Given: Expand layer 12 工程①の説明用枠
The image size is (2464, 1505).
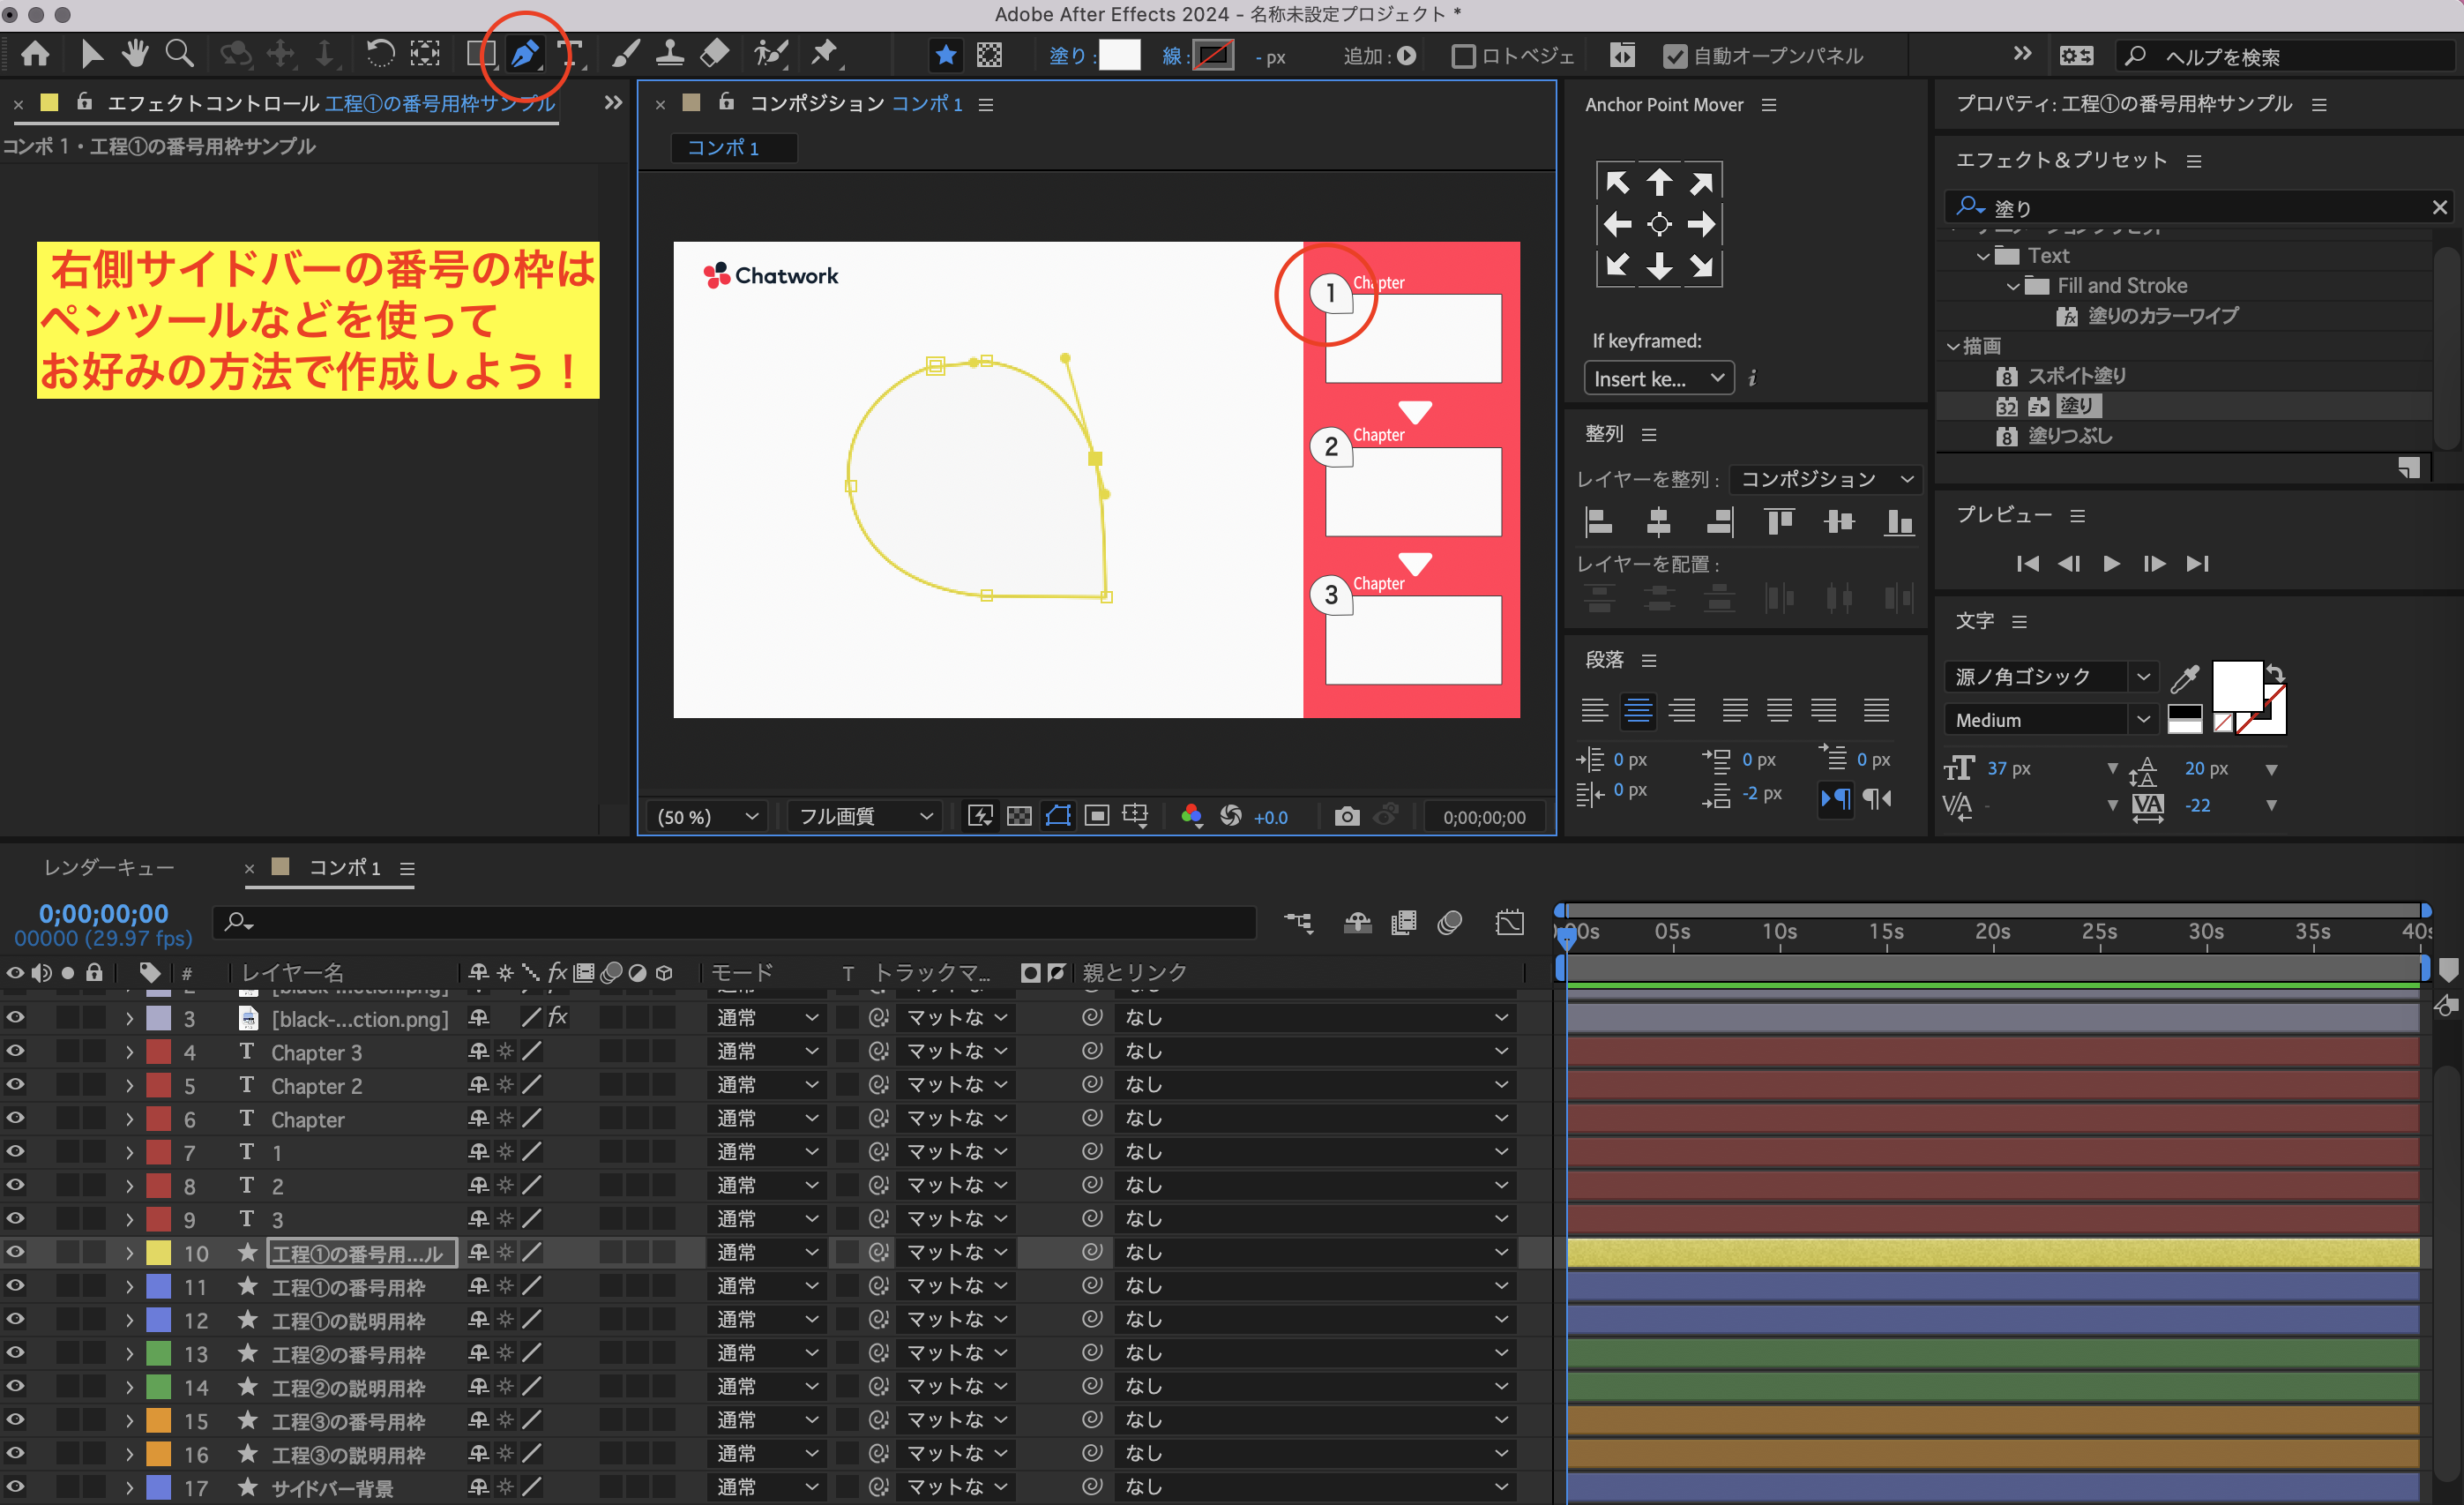Looking at the screenshot, I should (x=129, y=1320).
